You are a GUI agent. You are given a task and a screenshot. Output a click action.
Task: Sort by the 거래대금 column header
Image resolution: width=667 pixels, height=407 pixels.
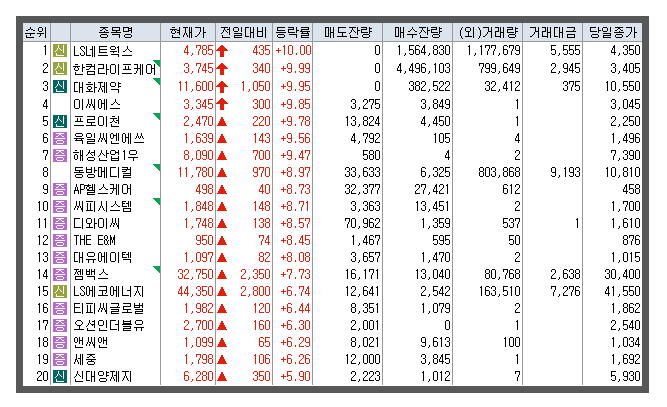point(553,32)
